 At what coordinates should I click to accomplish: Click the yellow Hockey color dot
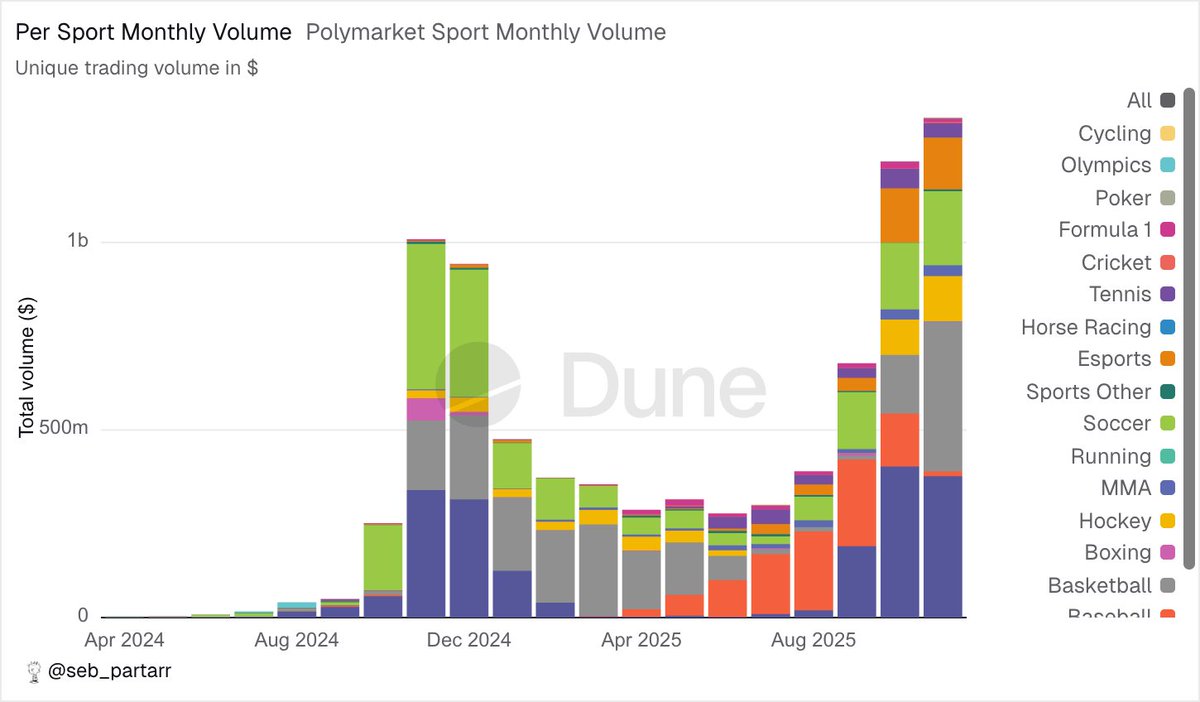pos(1168,521)
